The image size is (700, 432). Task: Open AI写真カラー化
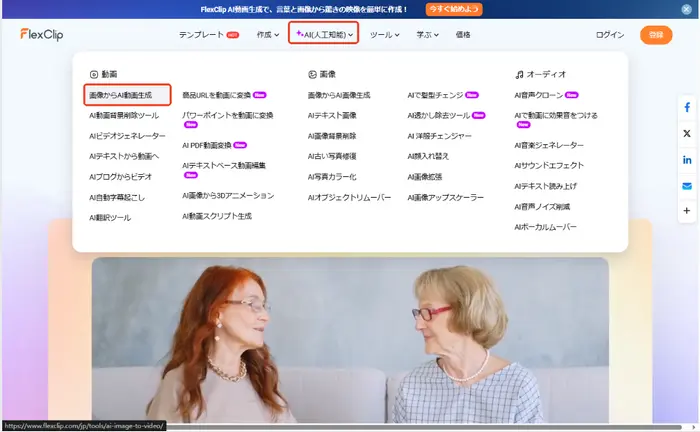pyautogui.click(x=332, y=177)
